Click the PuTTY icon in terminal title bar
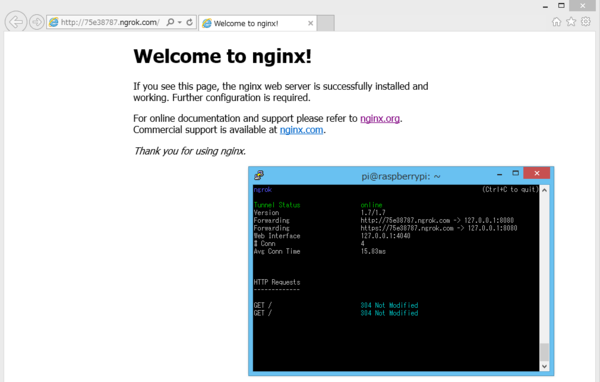The width and height of the screenshot is (600, 382). [x=259, y=175]
